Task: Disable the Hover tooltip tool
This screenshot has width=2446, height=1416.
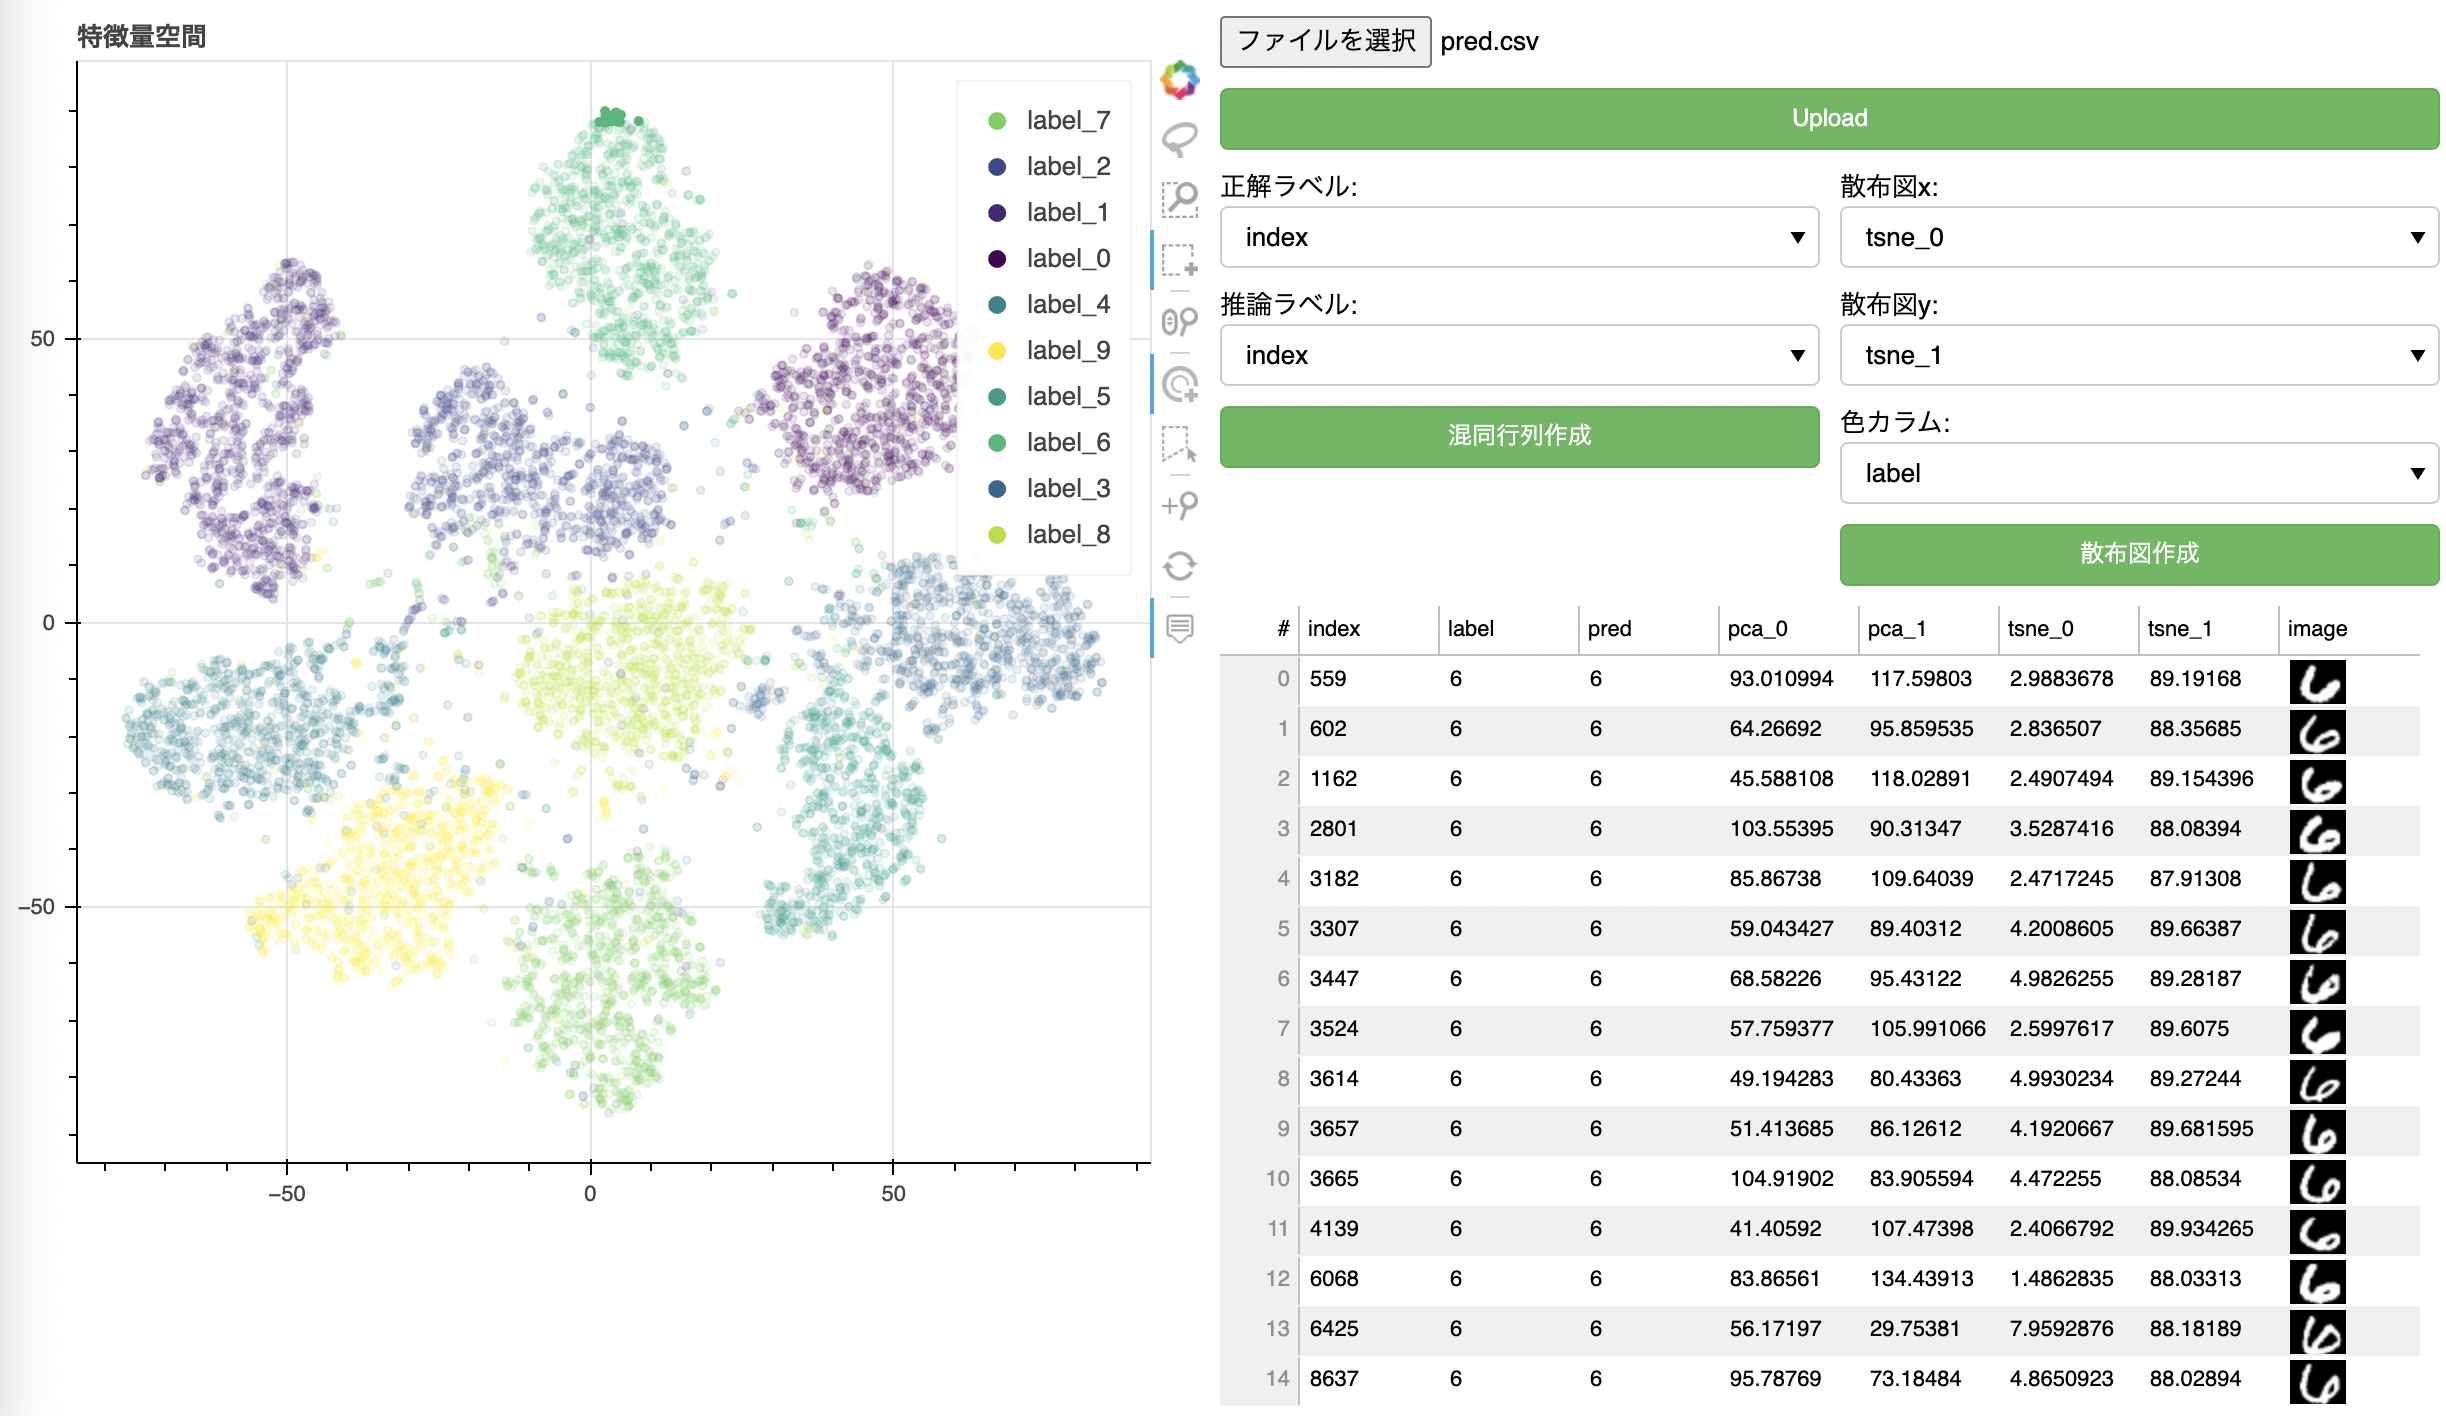Action: [1180, 628]
